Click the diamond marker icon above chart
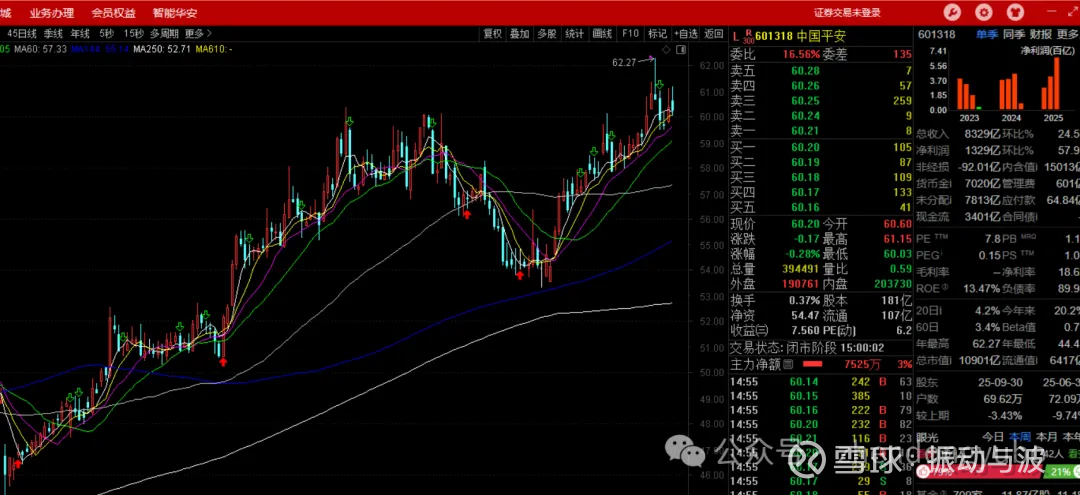Image resolution: width=1080 pixels, height=495 pixels. [x=666, y=50]
